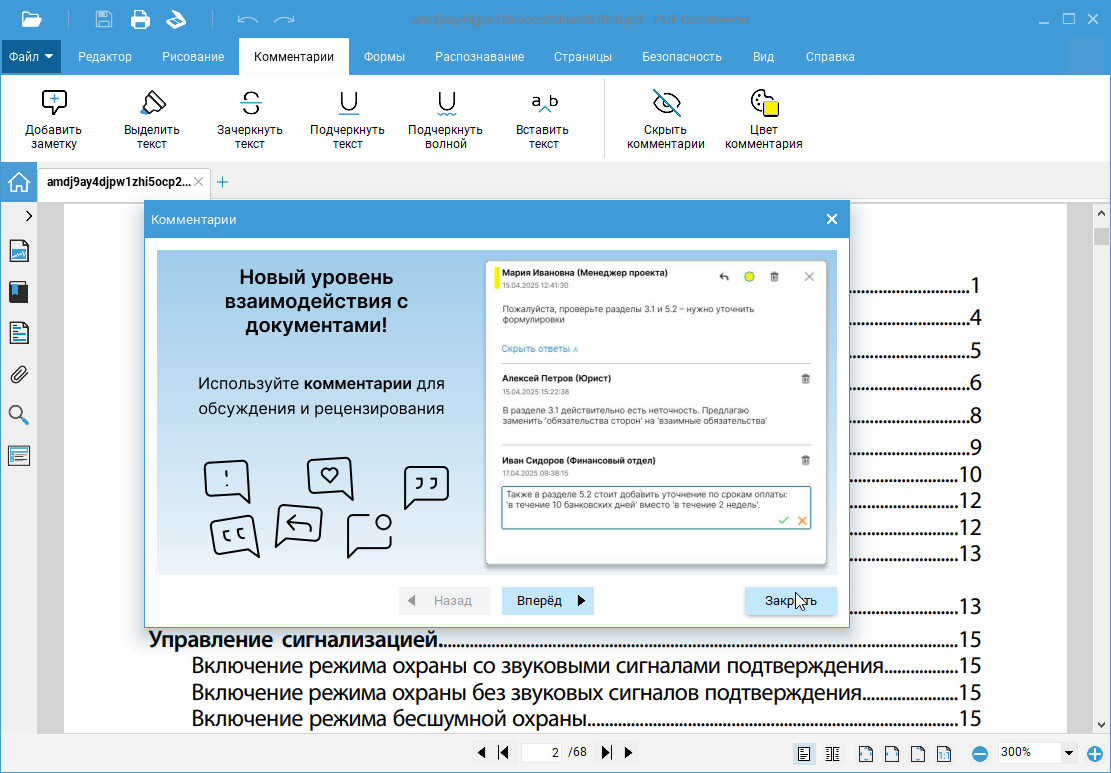Click the print icon in the top toolbar
The image size is (1111, 773).
click(140, 19)
